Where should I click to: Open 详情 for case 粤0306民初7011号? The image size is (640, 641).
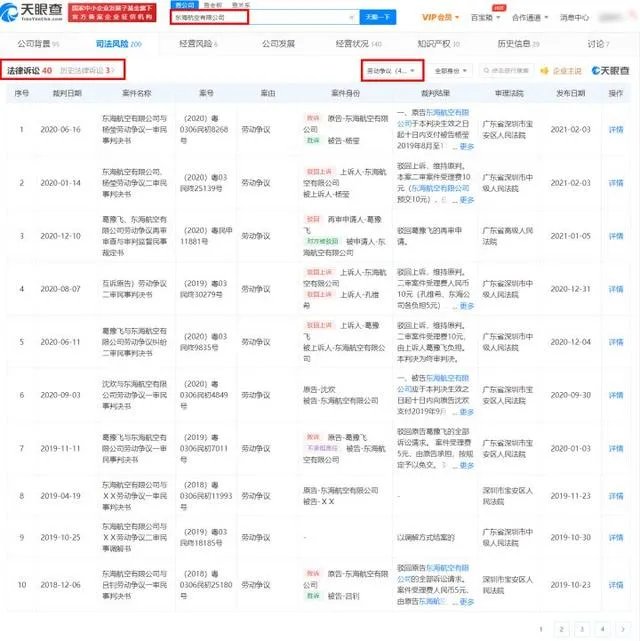[616, 448]
